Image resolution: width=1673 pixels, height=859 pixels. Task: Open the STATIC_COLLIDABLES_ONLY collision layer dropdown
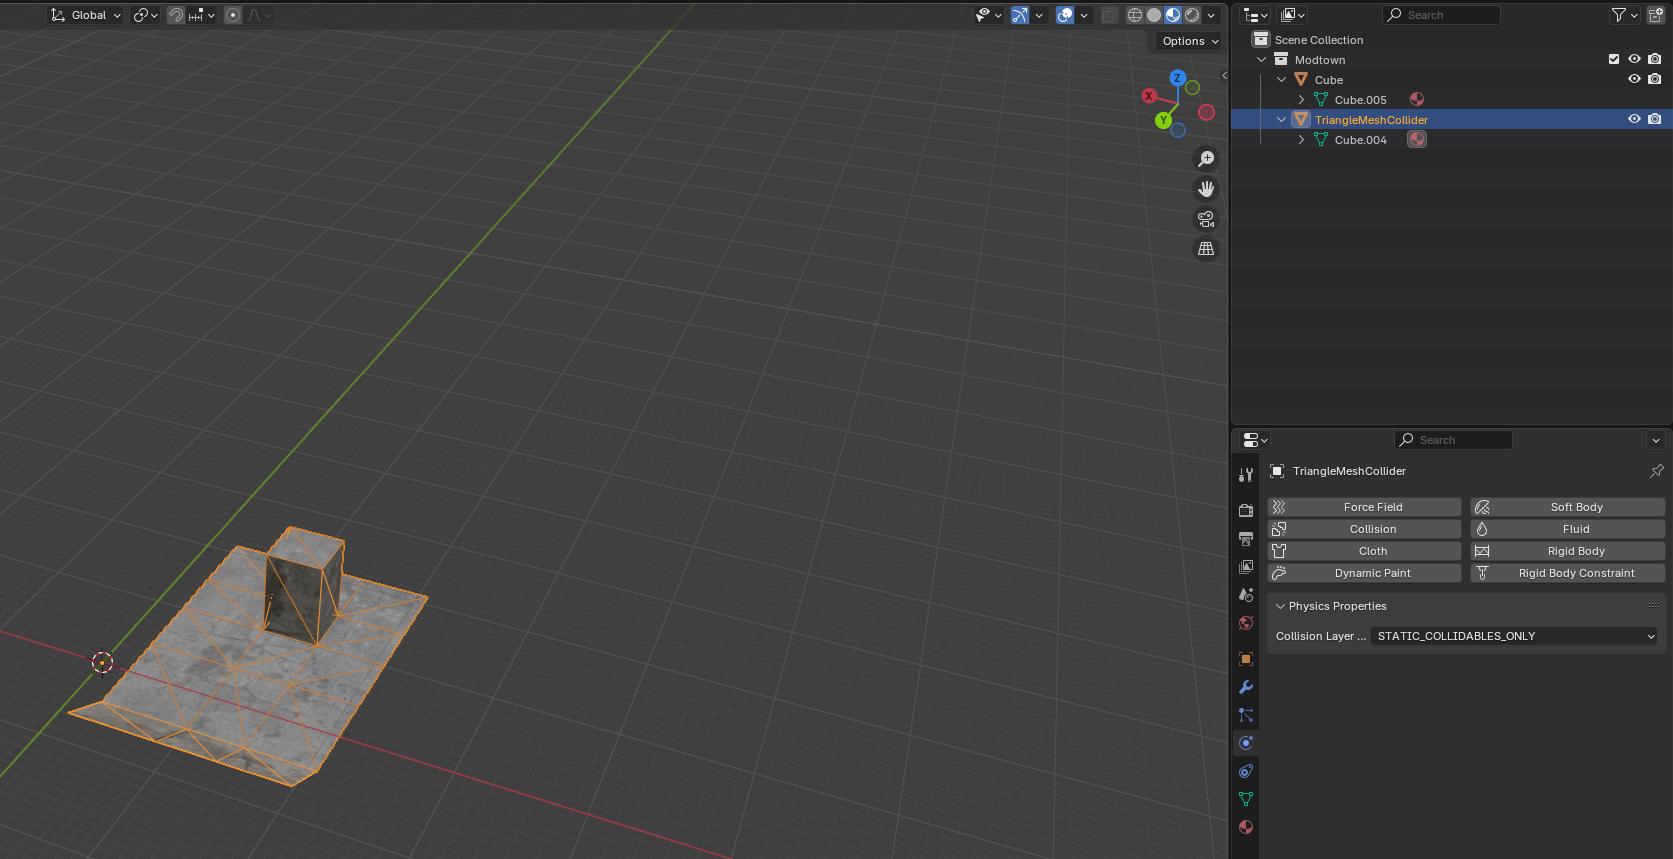tap(1514, 636)
